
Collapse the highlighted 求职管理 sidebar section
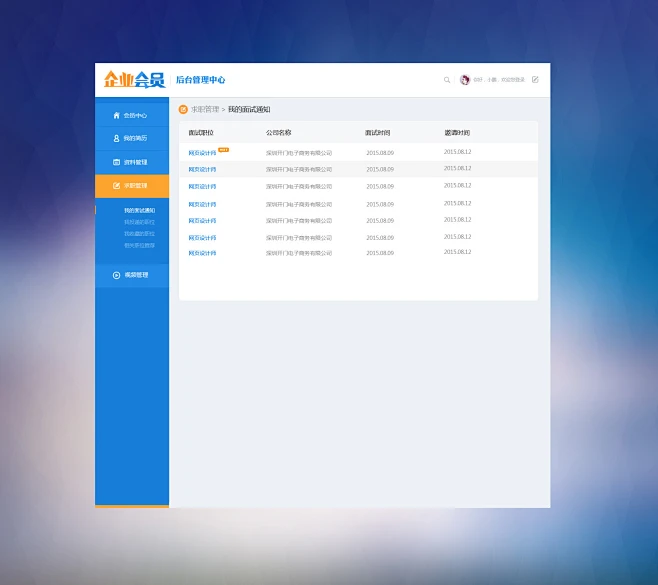pyautogui.click(x=132, y=186)
